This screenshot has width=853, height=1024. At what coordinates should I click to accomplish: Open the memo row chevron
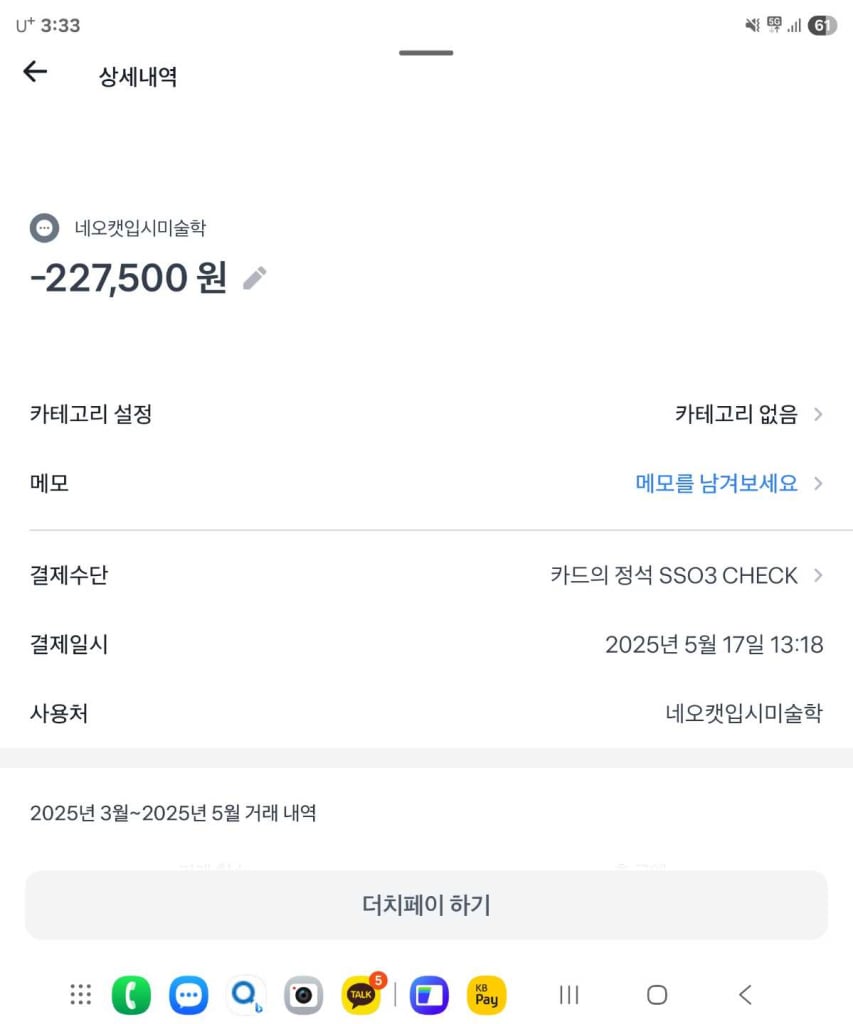click(818, 483)
